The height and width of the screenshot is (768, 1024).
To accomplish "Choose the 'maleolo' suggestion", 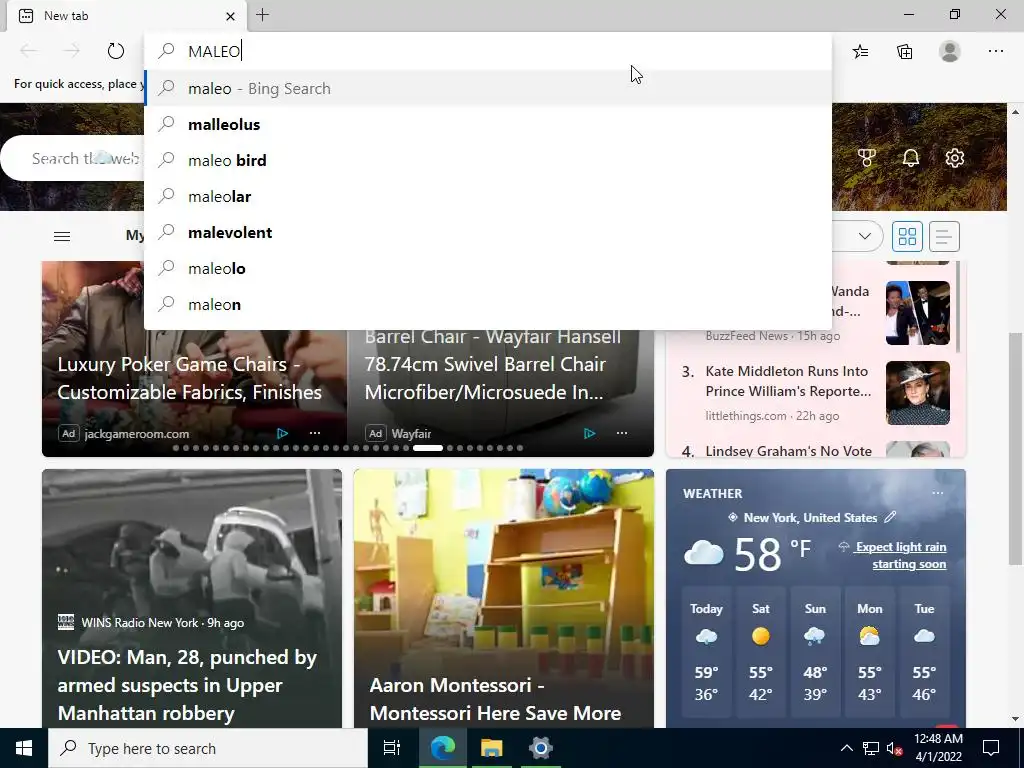I will point(488,268).
